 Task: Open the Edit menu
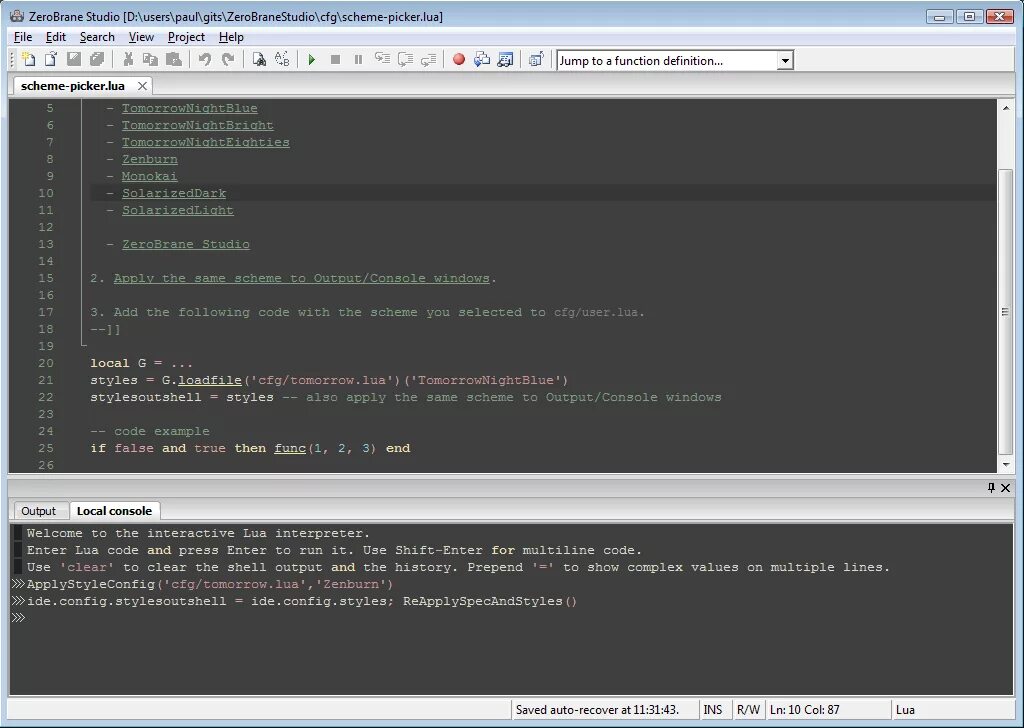(x=56, y=37)
